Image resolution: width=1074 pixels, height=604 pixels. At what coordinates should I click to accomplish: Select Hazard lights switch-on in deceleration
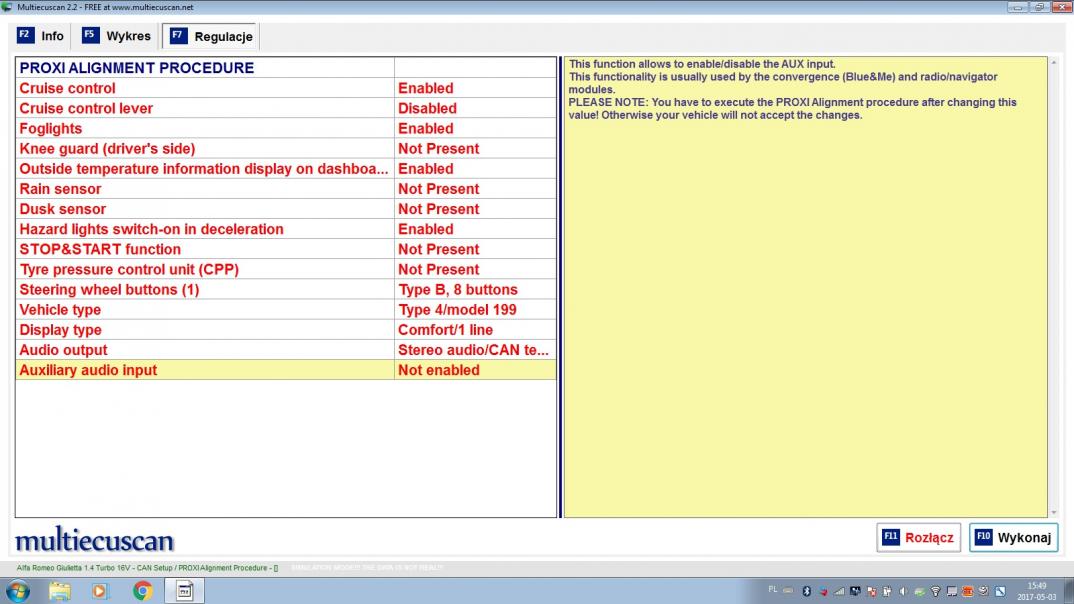pyautogui.click(x=286, y=229)
